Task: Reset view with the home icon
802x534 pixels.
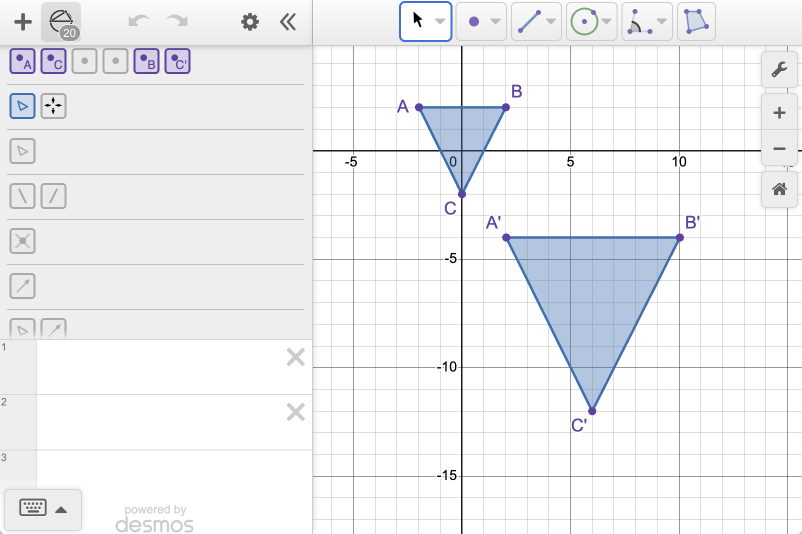Action: click(779, 188)
